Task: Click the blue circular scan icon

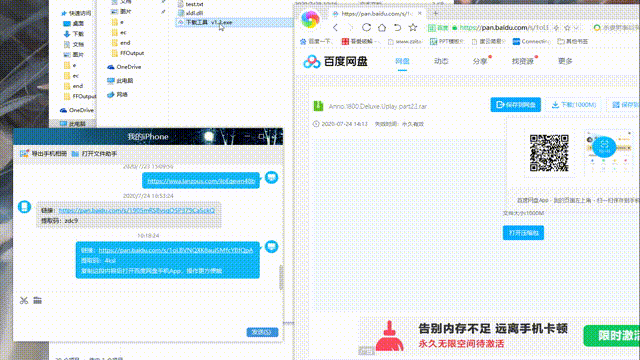Action: (x=604, y=146)
